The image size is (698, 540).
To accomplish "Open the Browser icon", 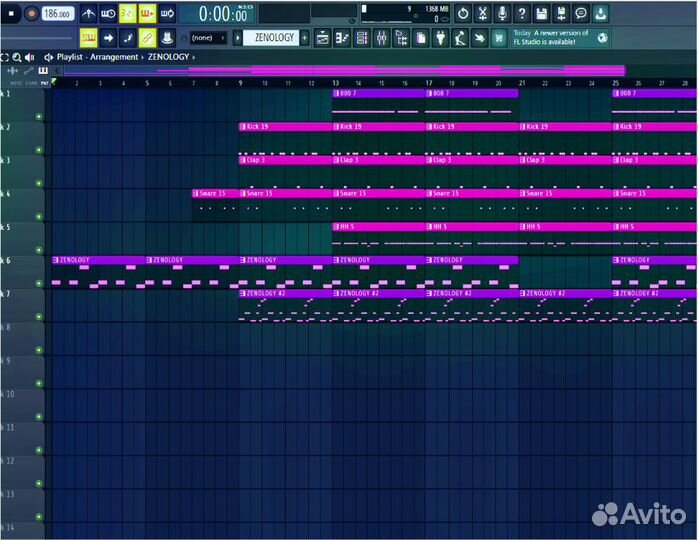I will pos(401,38).
